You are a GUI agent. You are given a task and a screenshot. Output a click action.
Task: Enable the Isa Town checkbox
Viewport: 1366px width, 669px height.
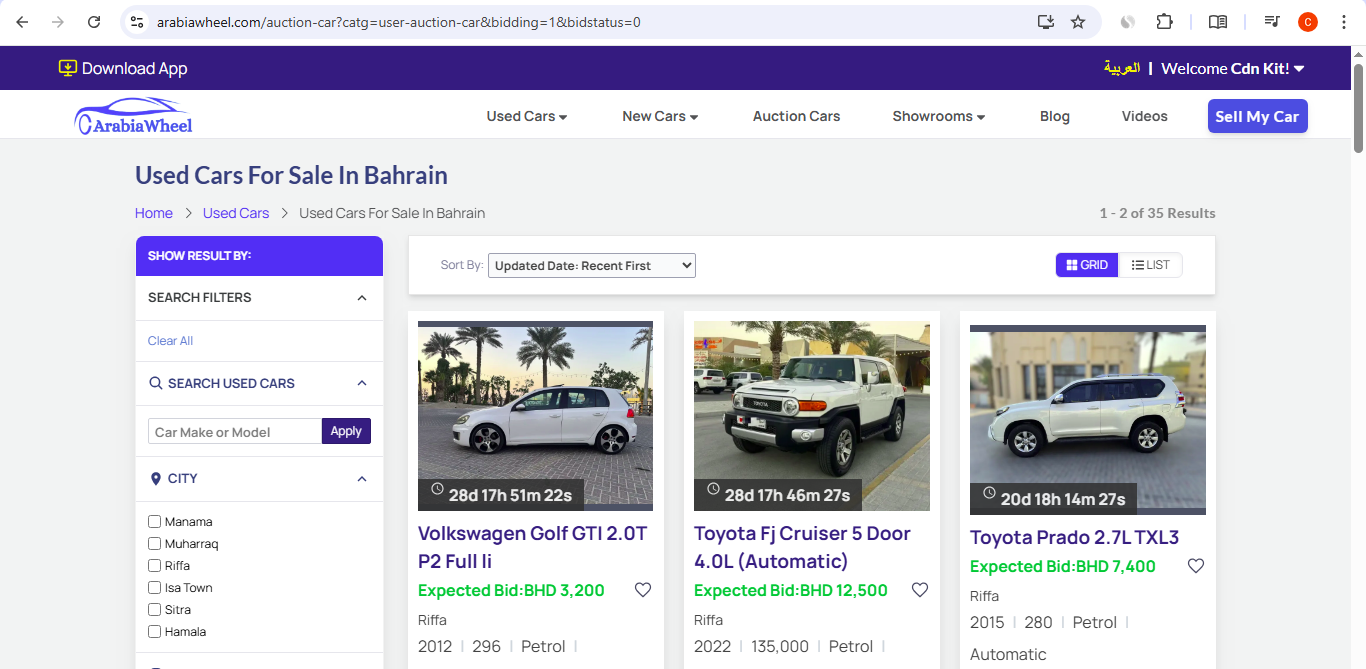[155, 588]
